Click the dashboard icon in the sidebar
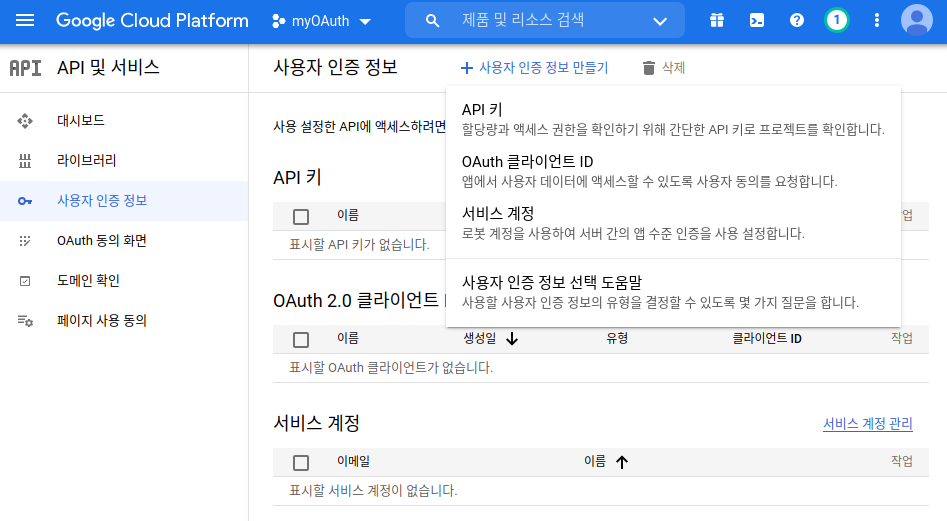The image size is (947, 521). pos(25,121)
